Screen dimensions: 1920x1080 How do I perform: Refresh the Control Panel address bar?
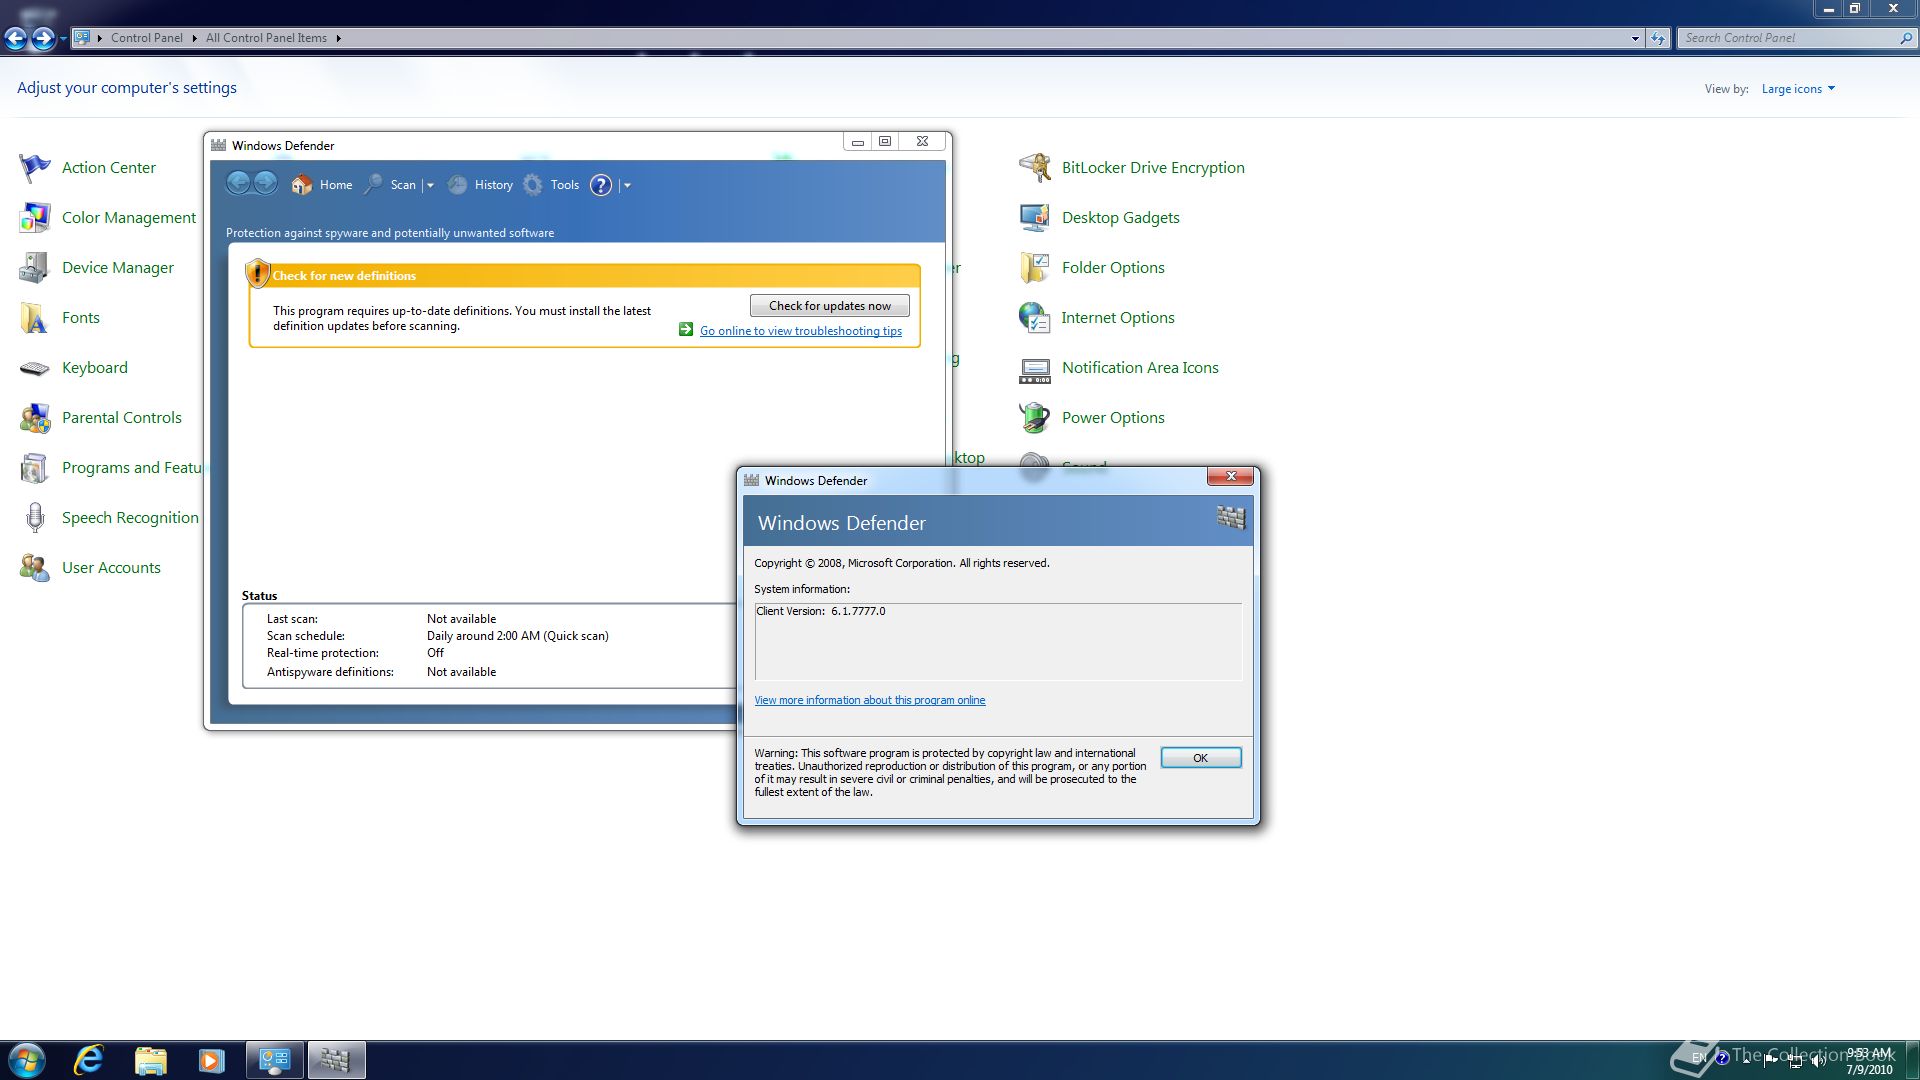click(x=1658, y=38)
